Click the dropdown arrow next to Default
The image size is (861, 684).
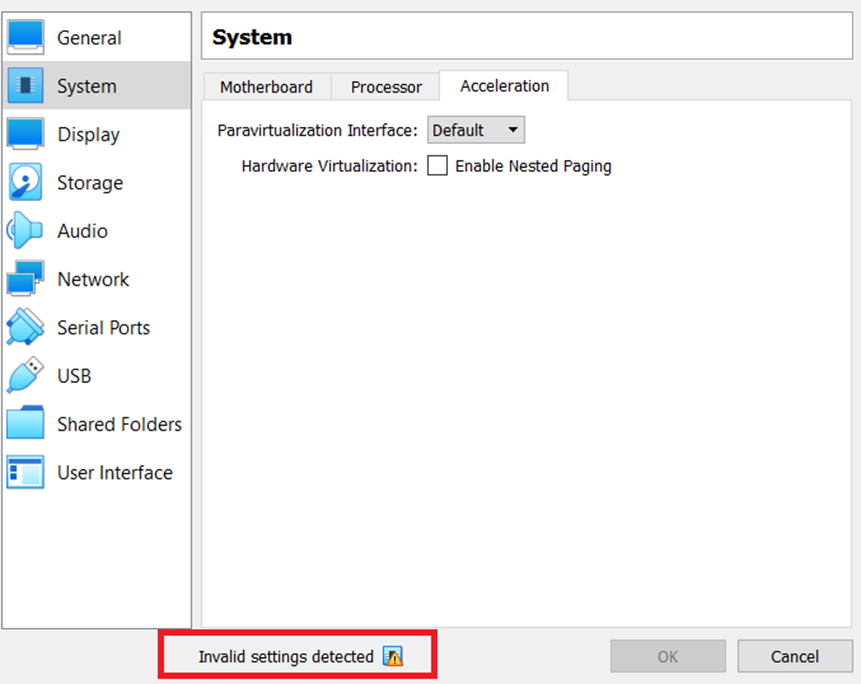point(514,130)
